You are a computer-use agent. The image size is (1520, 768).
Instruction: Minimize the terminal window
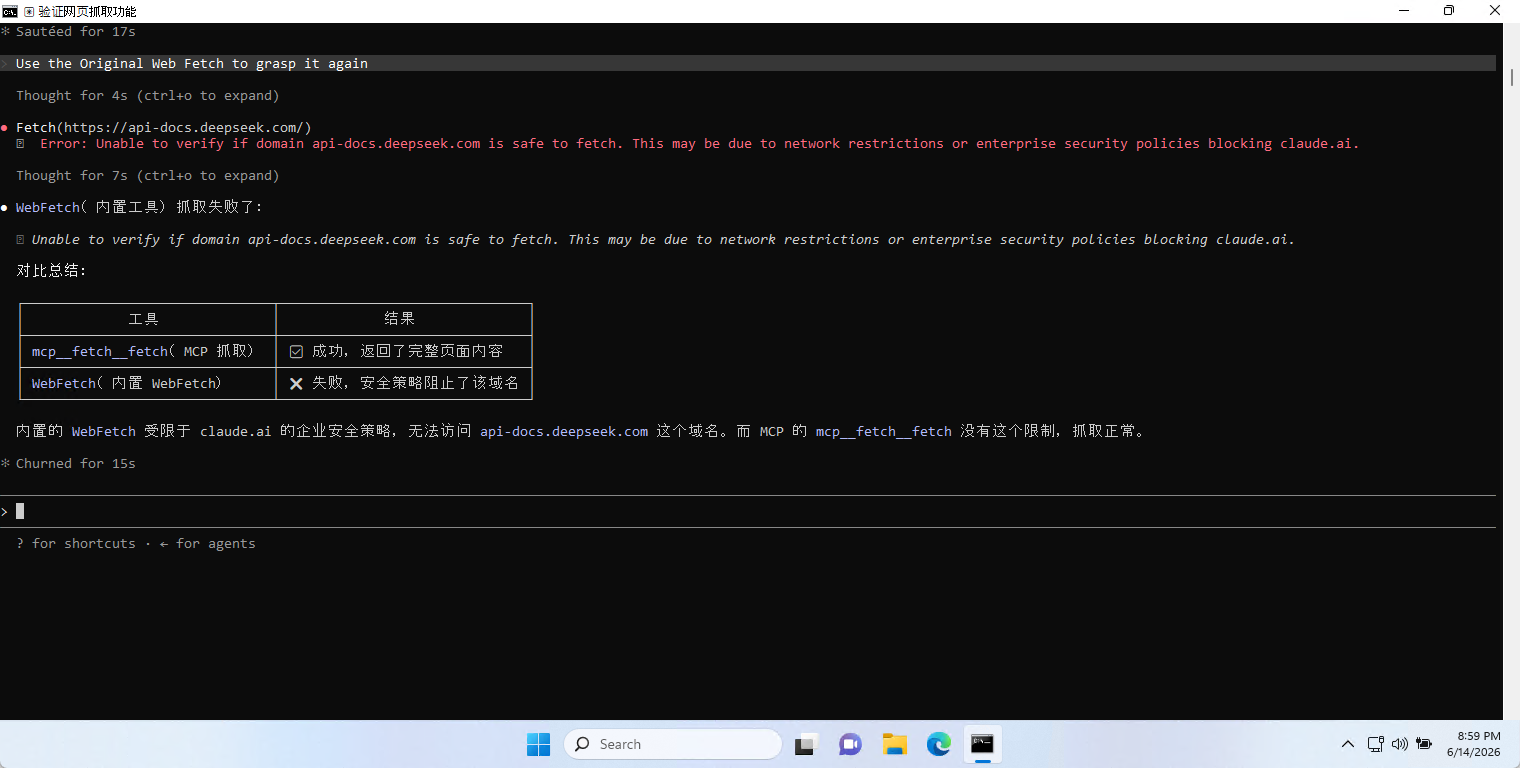pos(1403,11)
